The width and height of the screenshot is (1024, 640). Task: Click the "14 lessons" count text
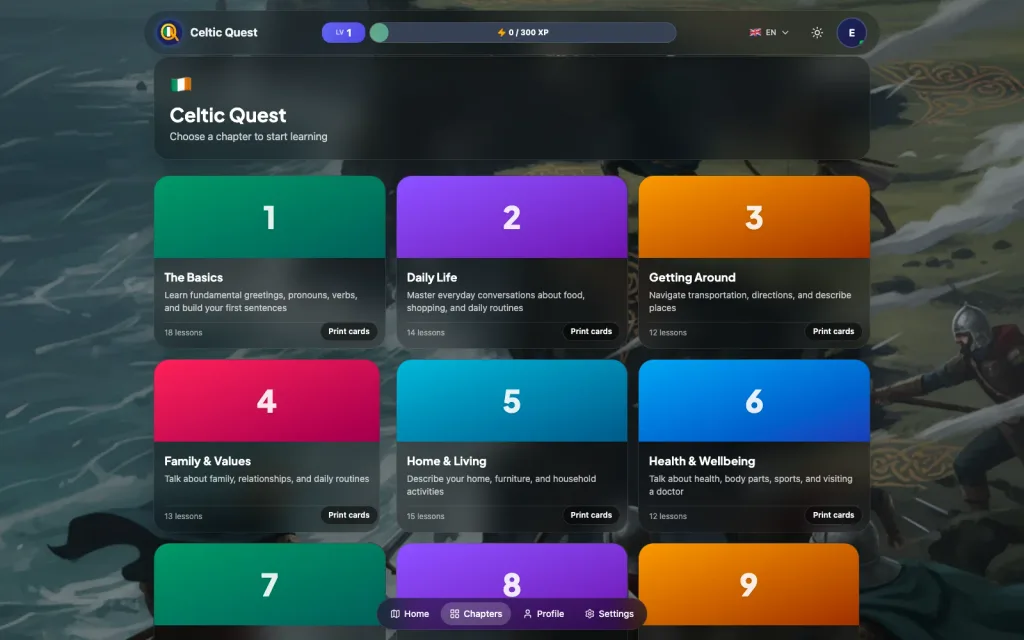426,332
